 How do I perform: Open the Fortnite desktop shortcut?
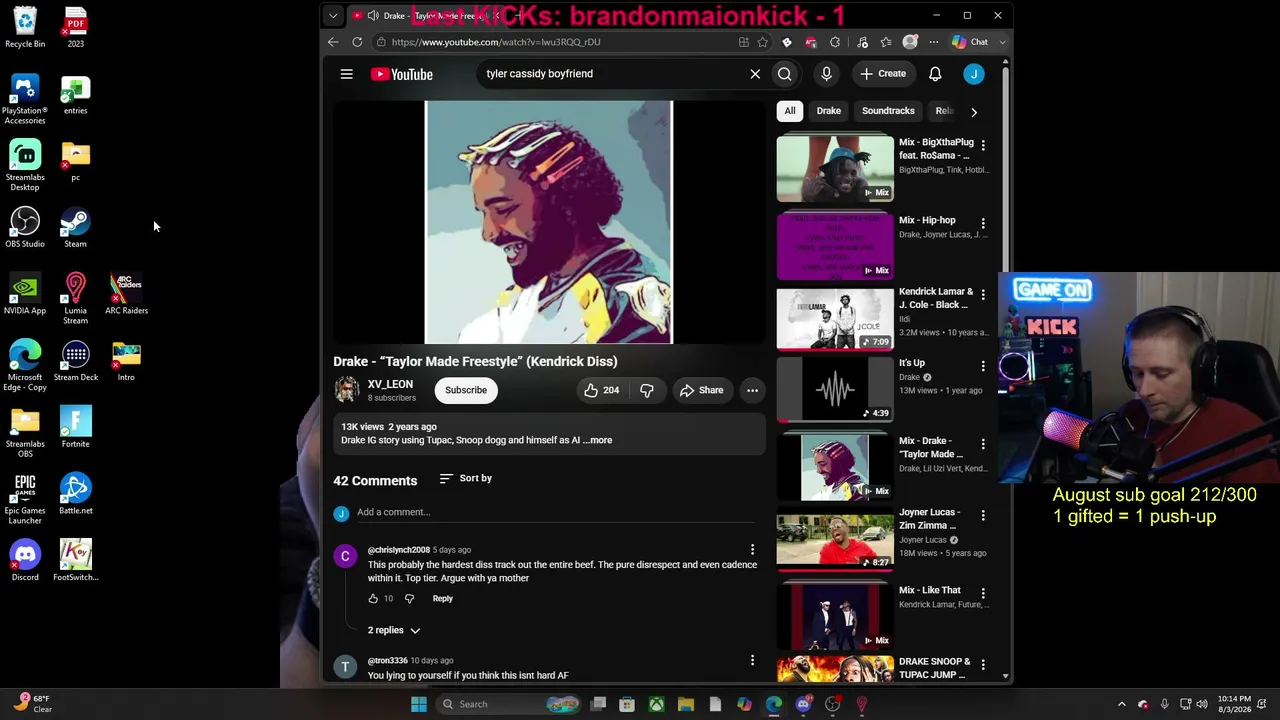point(75,427)
